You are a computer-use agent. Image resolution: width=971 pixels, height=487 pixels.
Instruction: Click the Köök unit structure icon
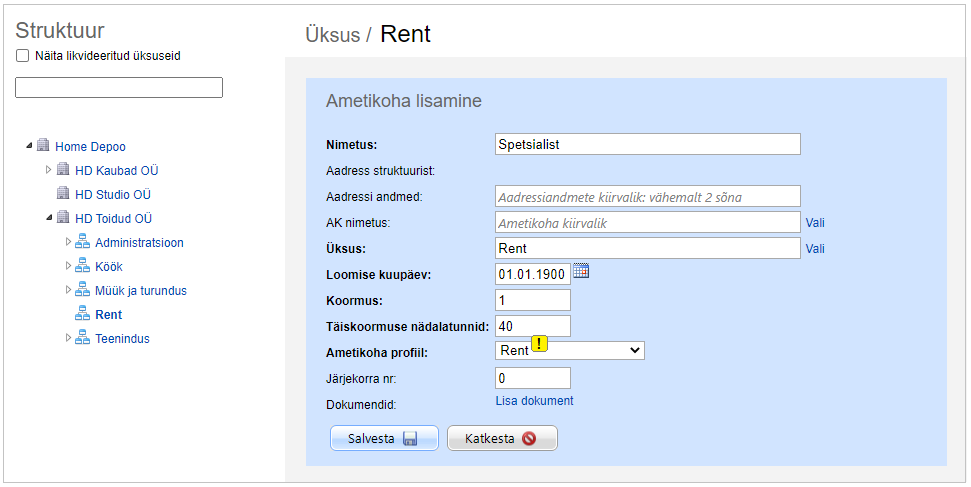tap(83, 266)
